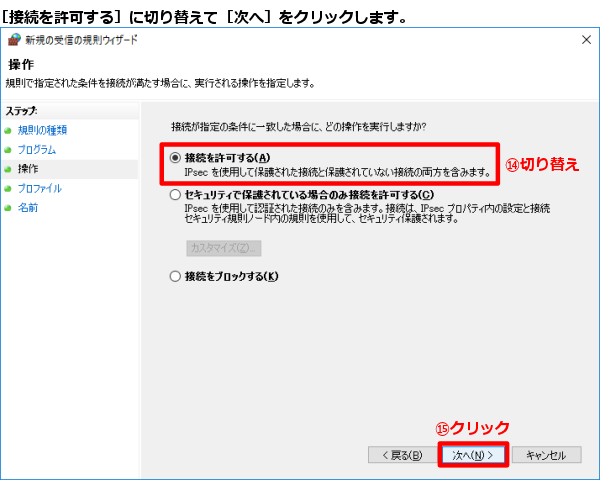Open the 名前 step in sidebar

pyautogui.click(x=28, y=207)
